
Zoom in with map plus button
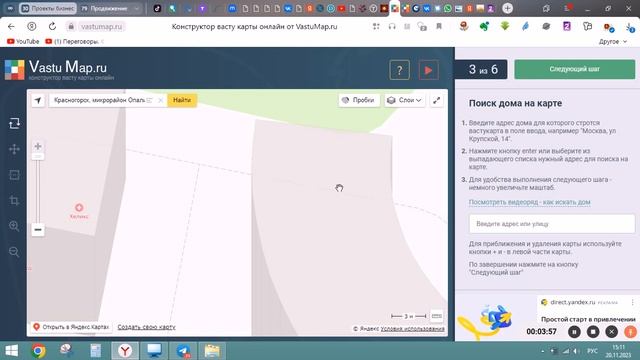38,146
